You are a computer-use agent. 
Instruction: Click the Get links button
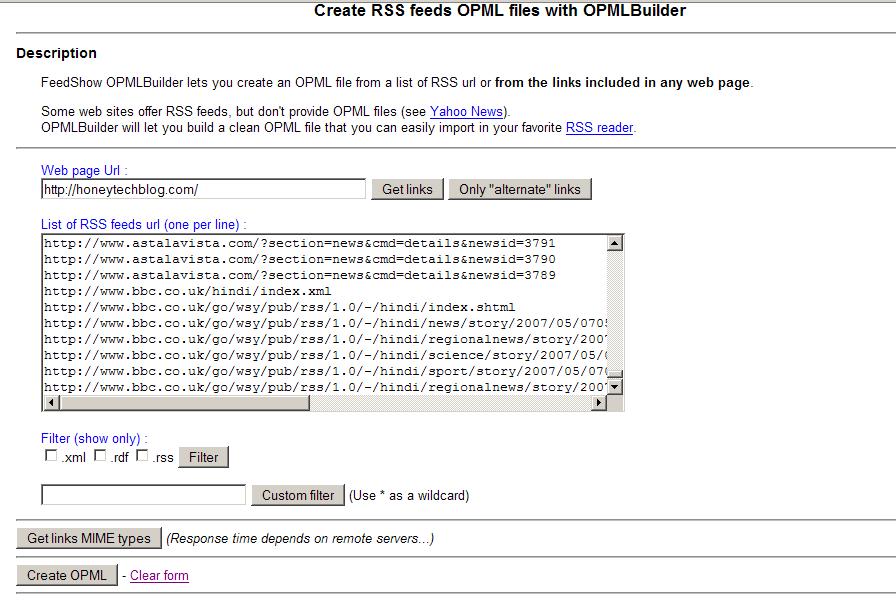coord(407,189)
